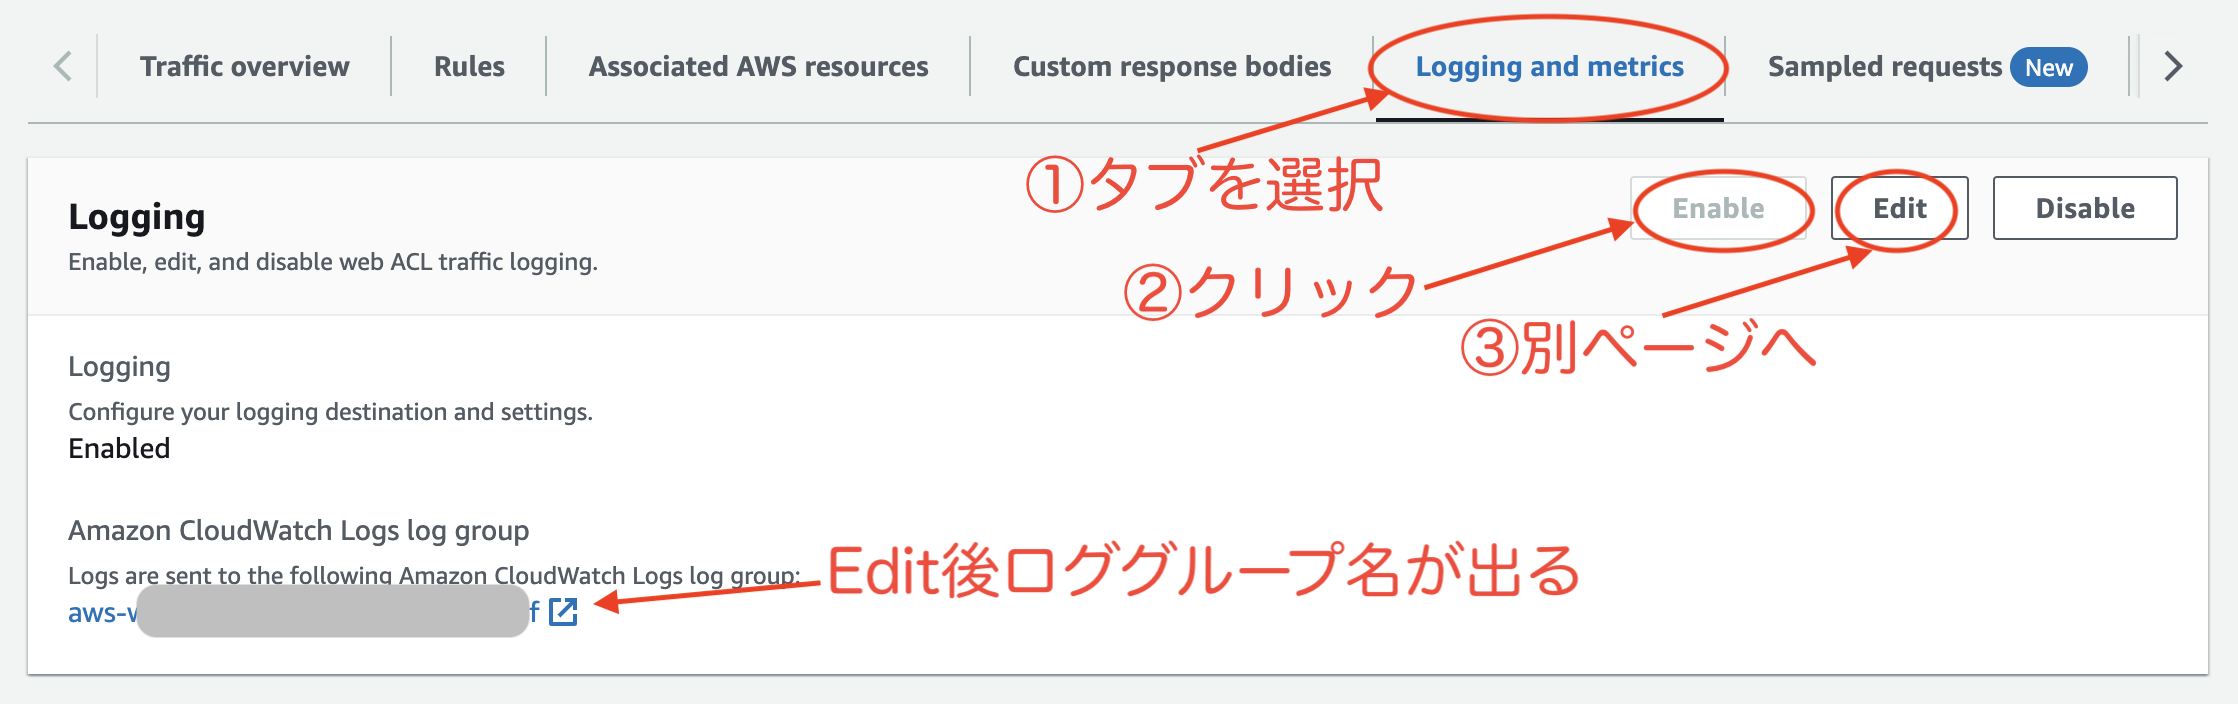
Task: Click the New badge on Sampled requests
Action: click(x=2048, y=67)
